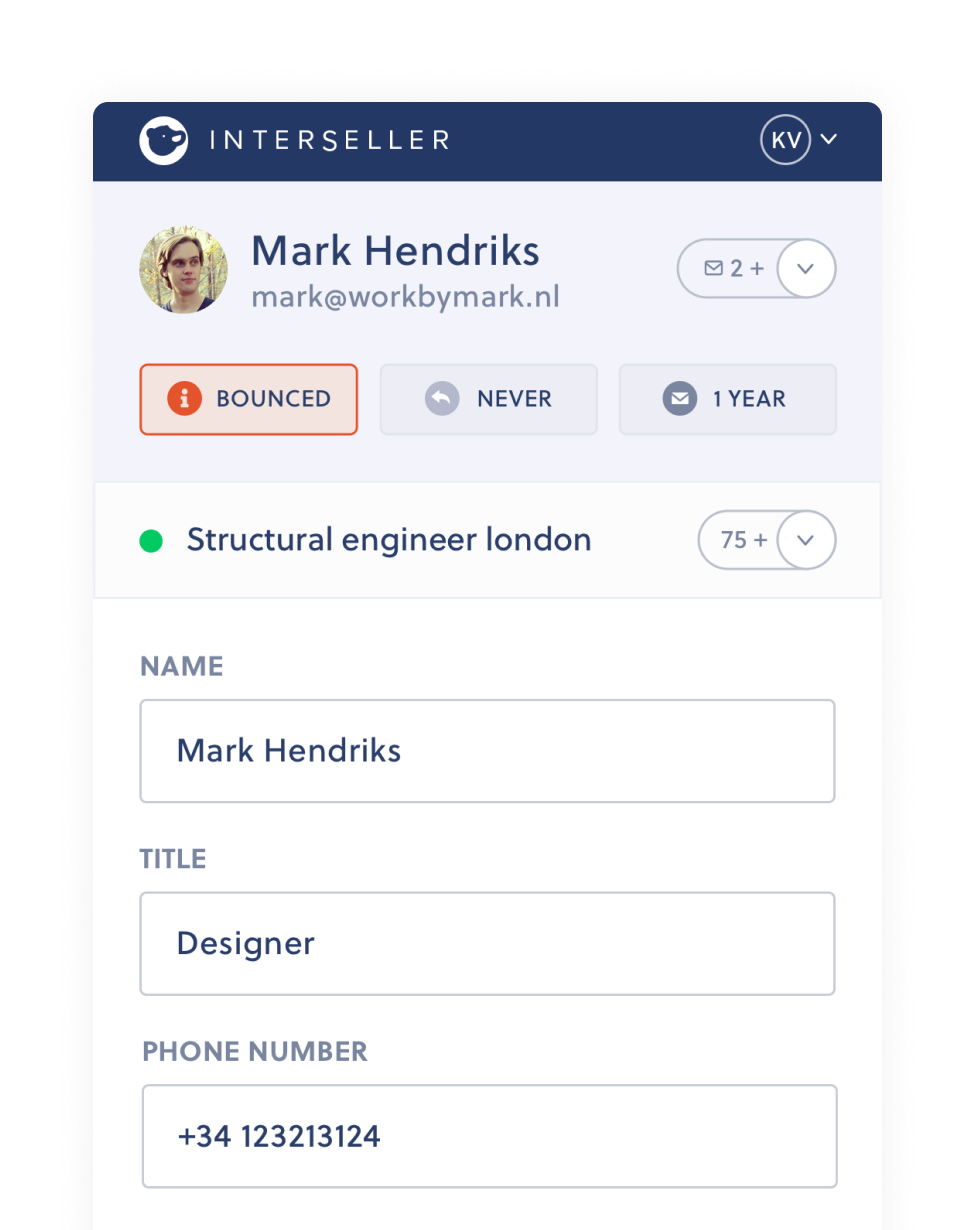Viewport: 972px width, 1230px height.
Task: Click the orange info icon on Bounced
Action: pos(184,399)
